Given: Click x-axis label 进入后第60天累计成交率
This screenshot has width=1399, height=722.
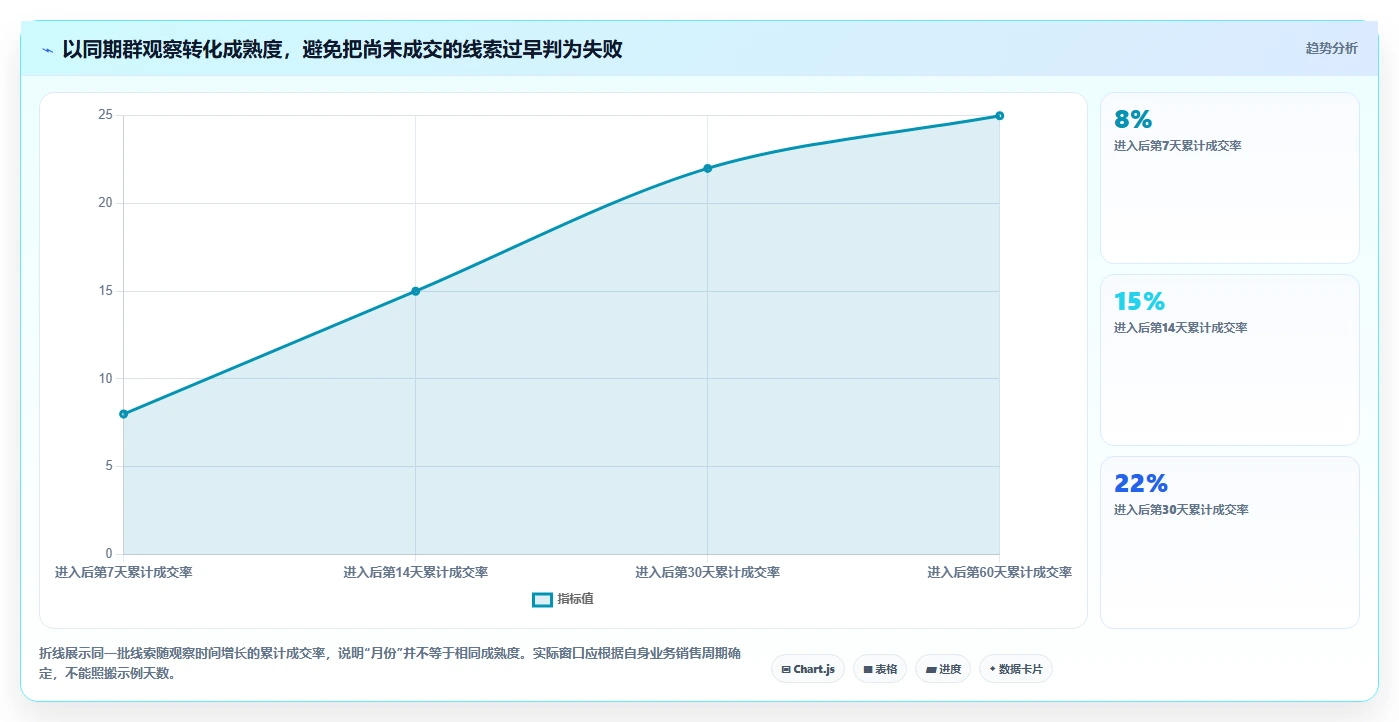Looking at the screenshot, I should [999, 572].
